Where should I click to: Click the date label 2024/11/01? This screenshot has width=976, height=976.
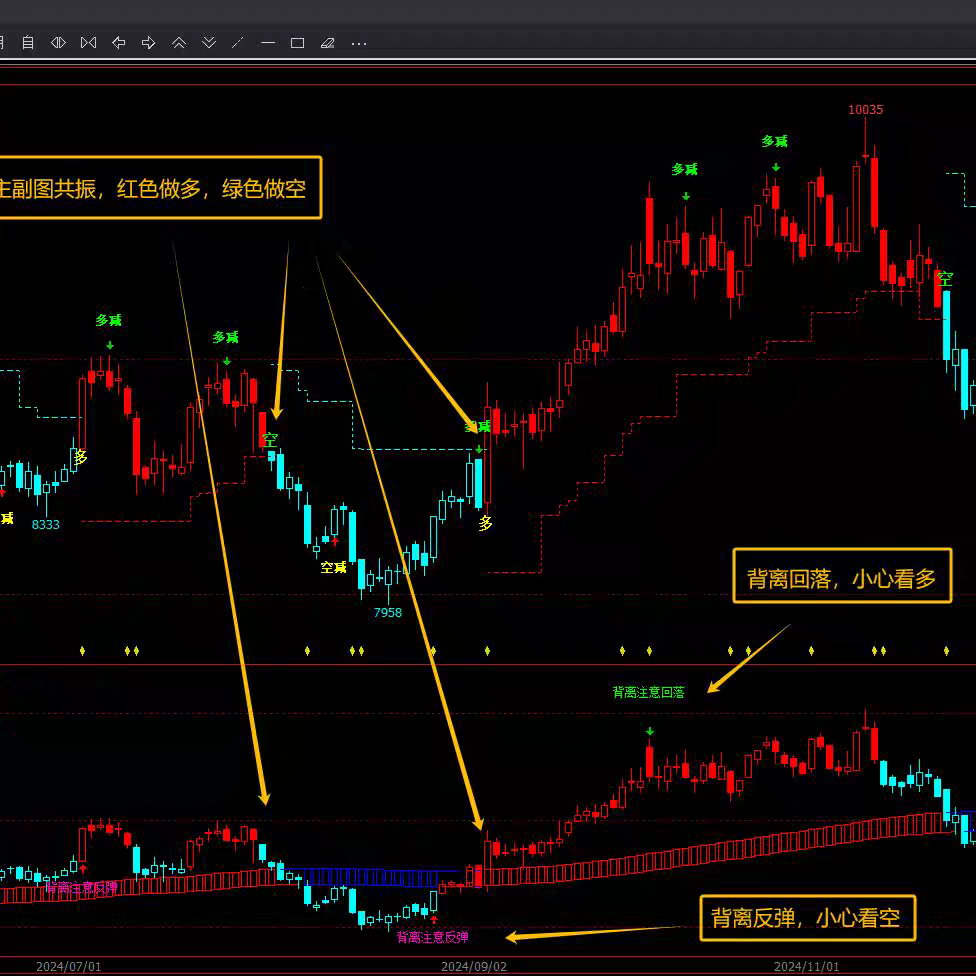806,966
